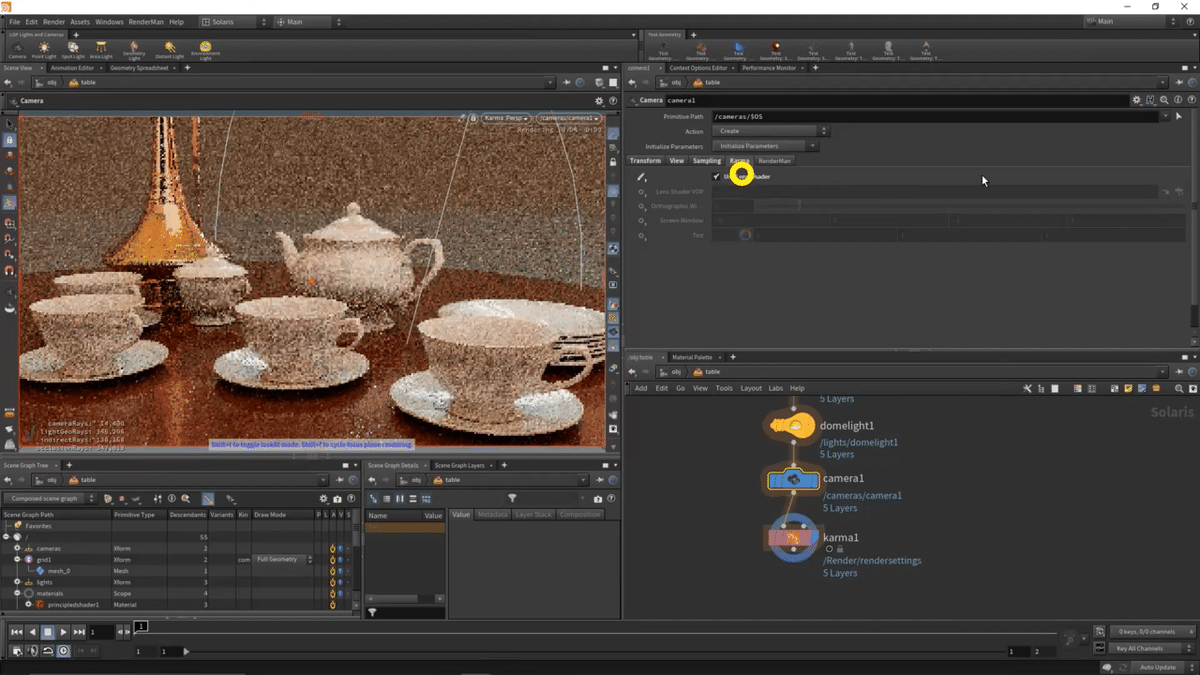Toggle the real-time playback clock button
The width and height of the screenshot is (1200, 675).
pyautogui.click(x=63, y=651)
